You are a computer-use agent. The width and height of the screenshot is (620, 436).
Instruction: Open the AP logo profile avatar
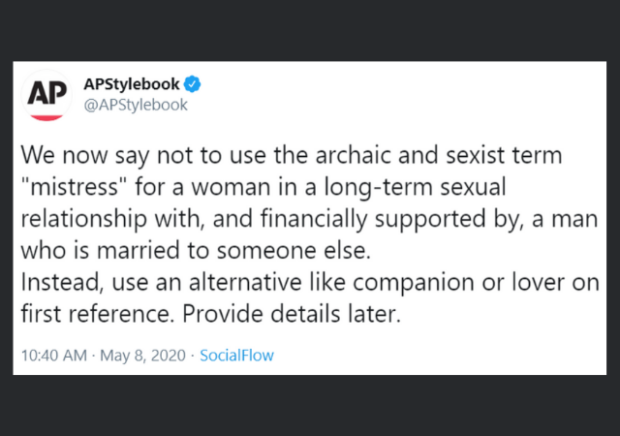47,95
